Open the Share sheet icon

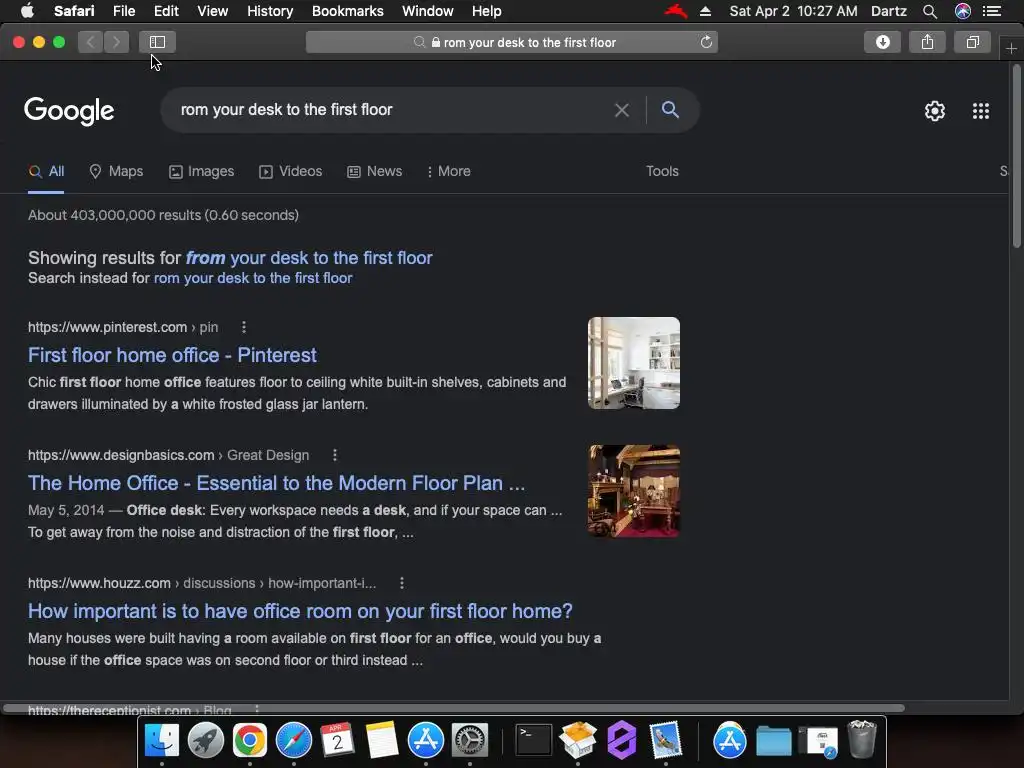click(927, 42)
